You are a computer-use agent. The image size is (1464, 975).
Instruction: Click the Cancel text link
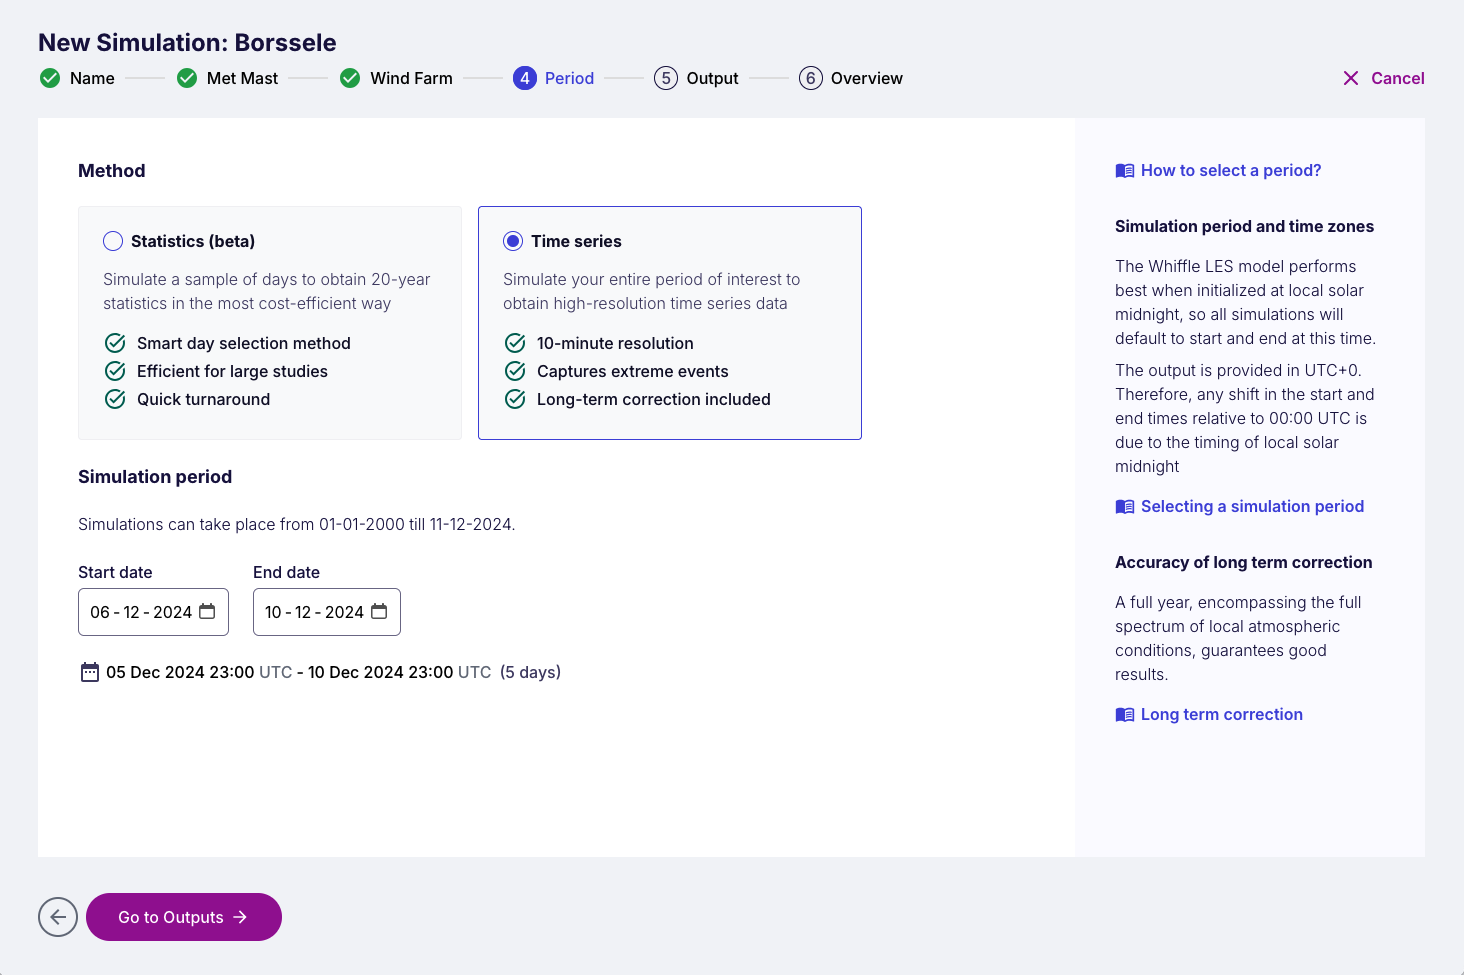(1397, 78)
